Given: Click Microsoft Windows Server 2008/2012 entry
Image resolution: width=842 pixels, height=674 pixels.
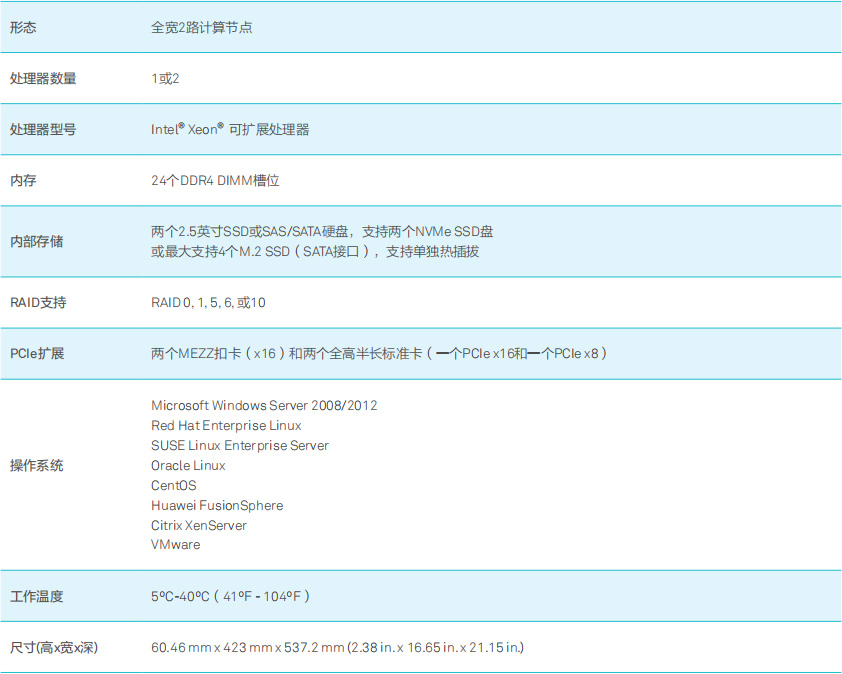Looking at the screenshot, I should 264,406.
